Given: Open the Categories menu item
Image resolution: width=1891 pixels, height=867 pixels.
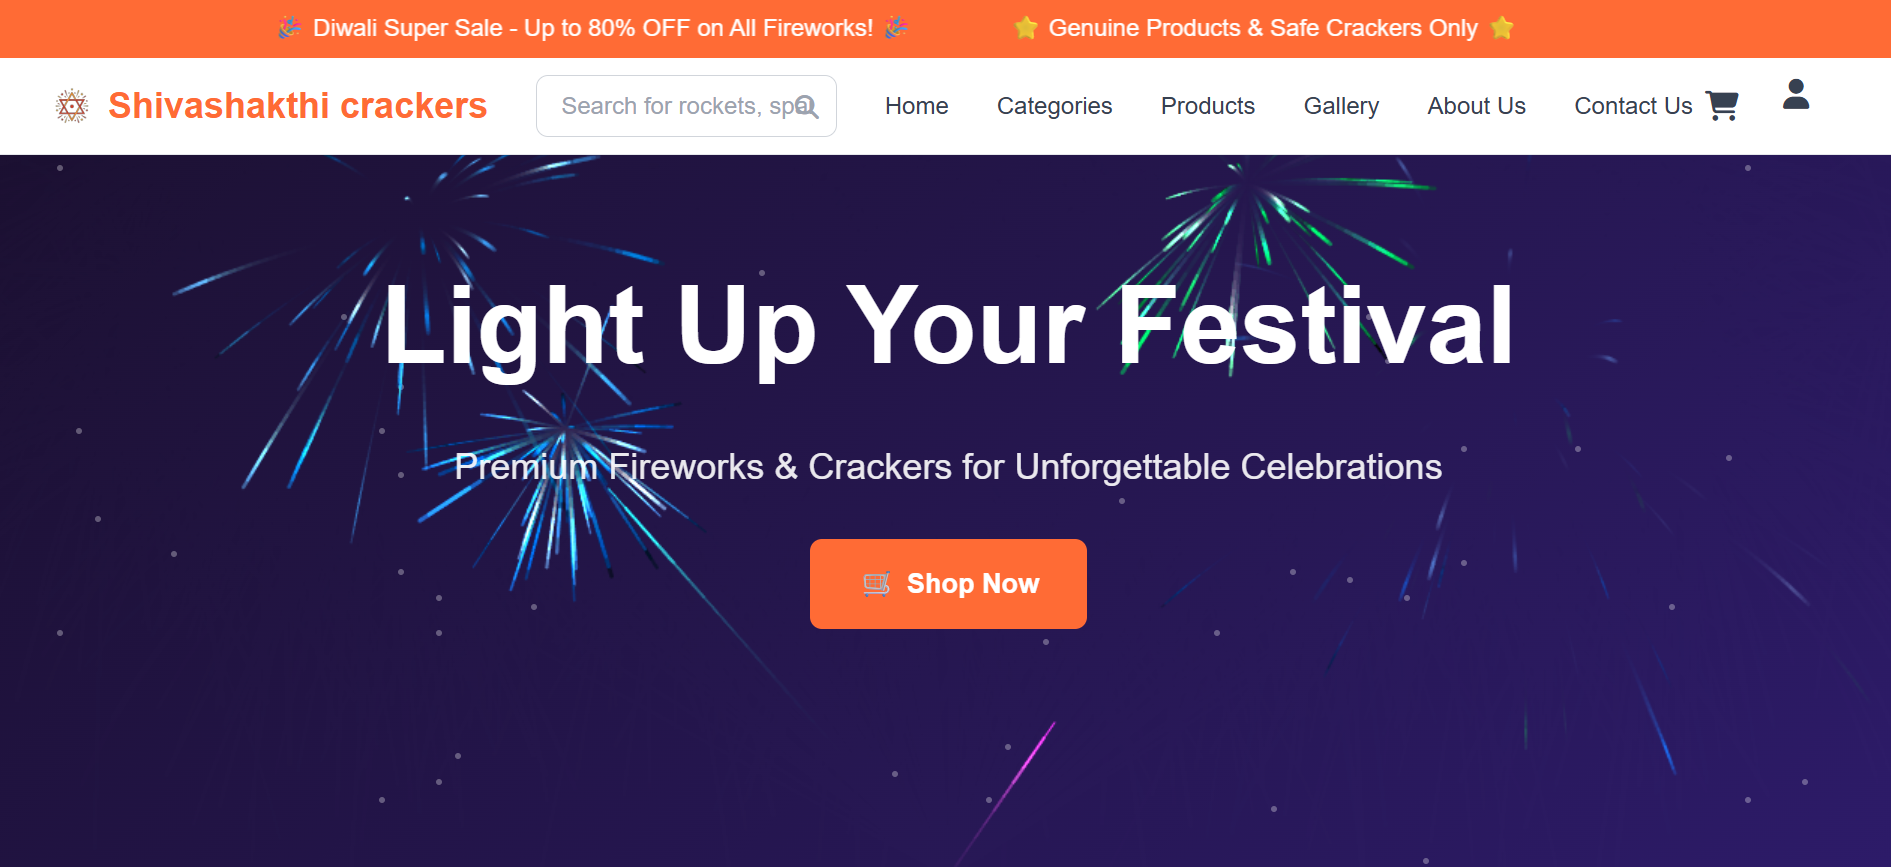Looking at the screenshot, I should point(1054,106).
